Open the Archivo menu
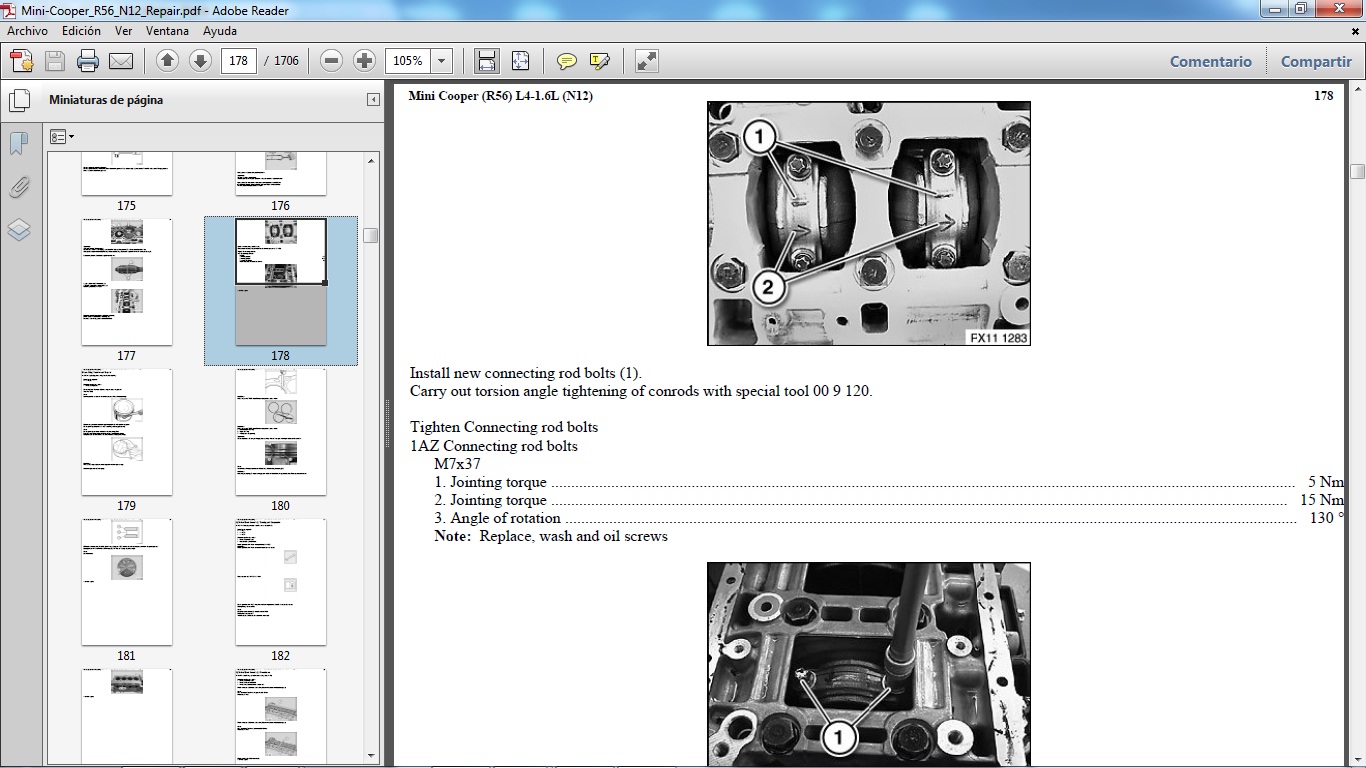 (26, 31)
